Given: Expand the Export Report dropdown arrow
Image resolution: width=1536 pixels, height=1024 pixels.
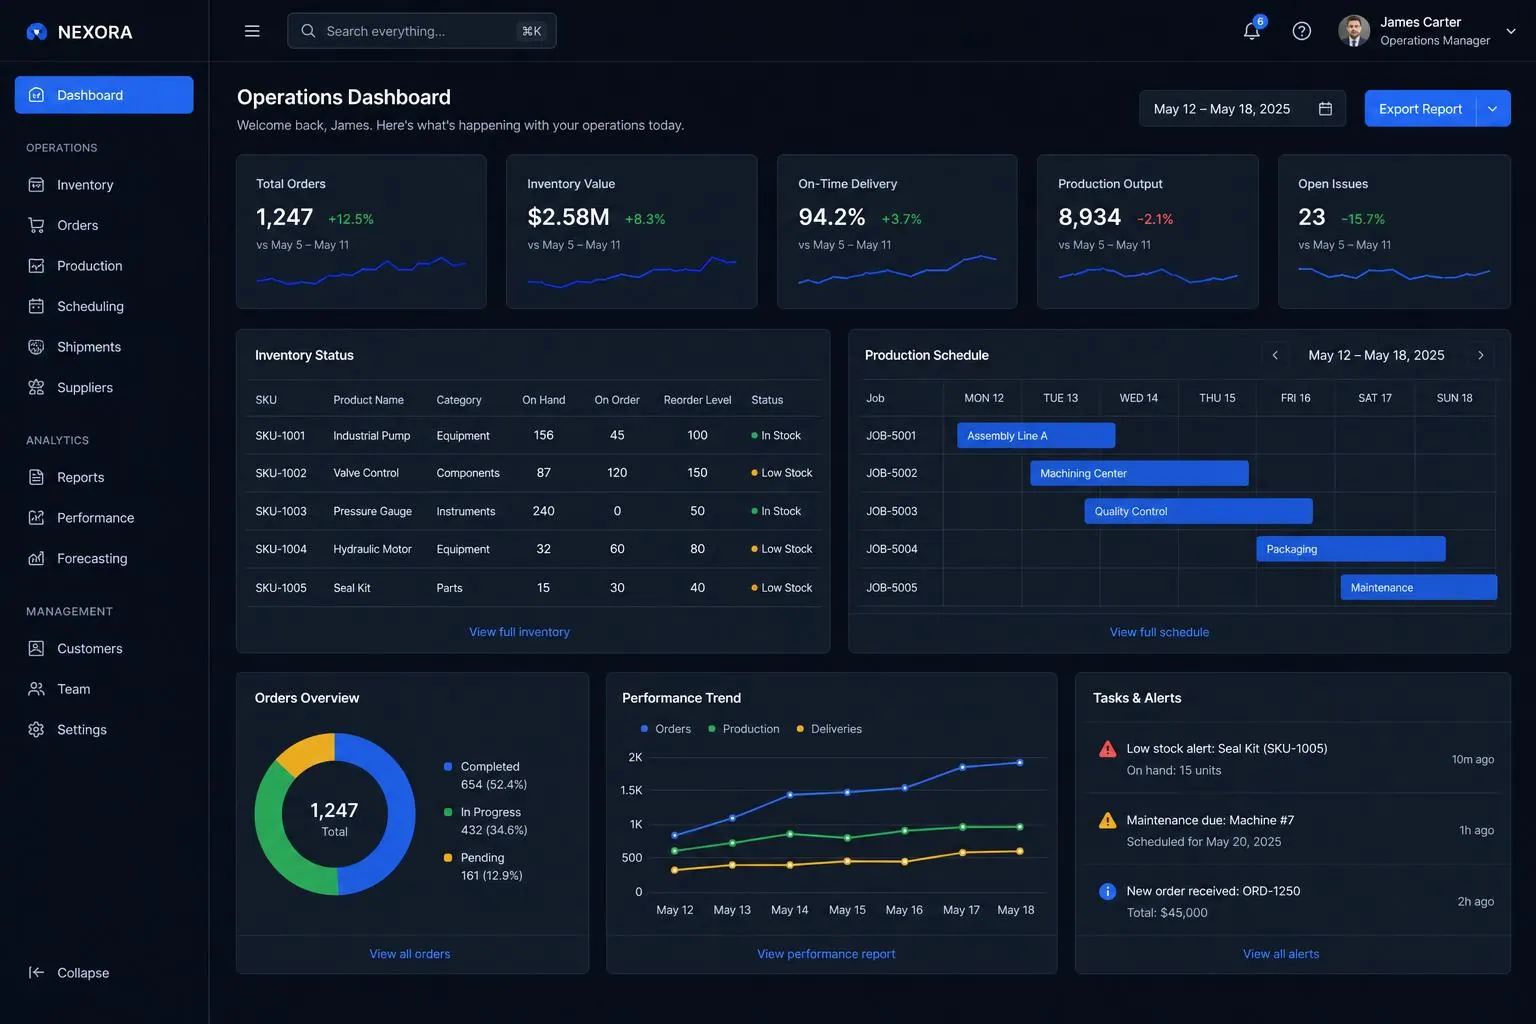Looking at the screenshot, I should (x=1493, y=109).
